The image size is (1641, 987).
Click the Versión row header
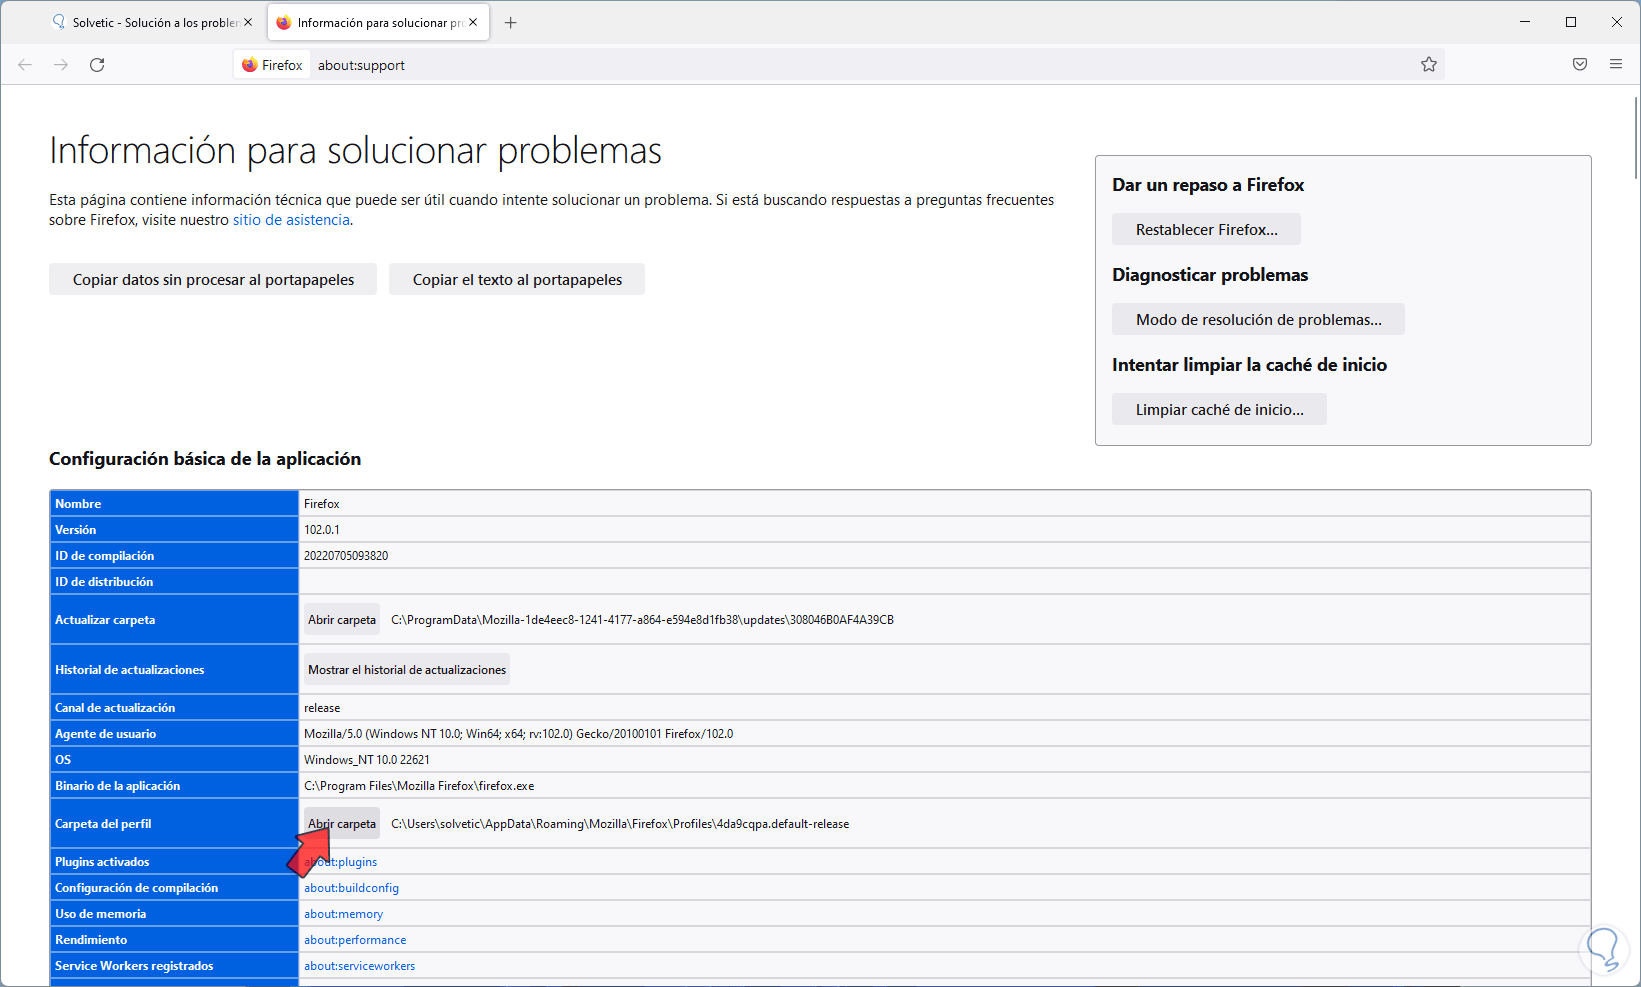[x=174, y=530]
